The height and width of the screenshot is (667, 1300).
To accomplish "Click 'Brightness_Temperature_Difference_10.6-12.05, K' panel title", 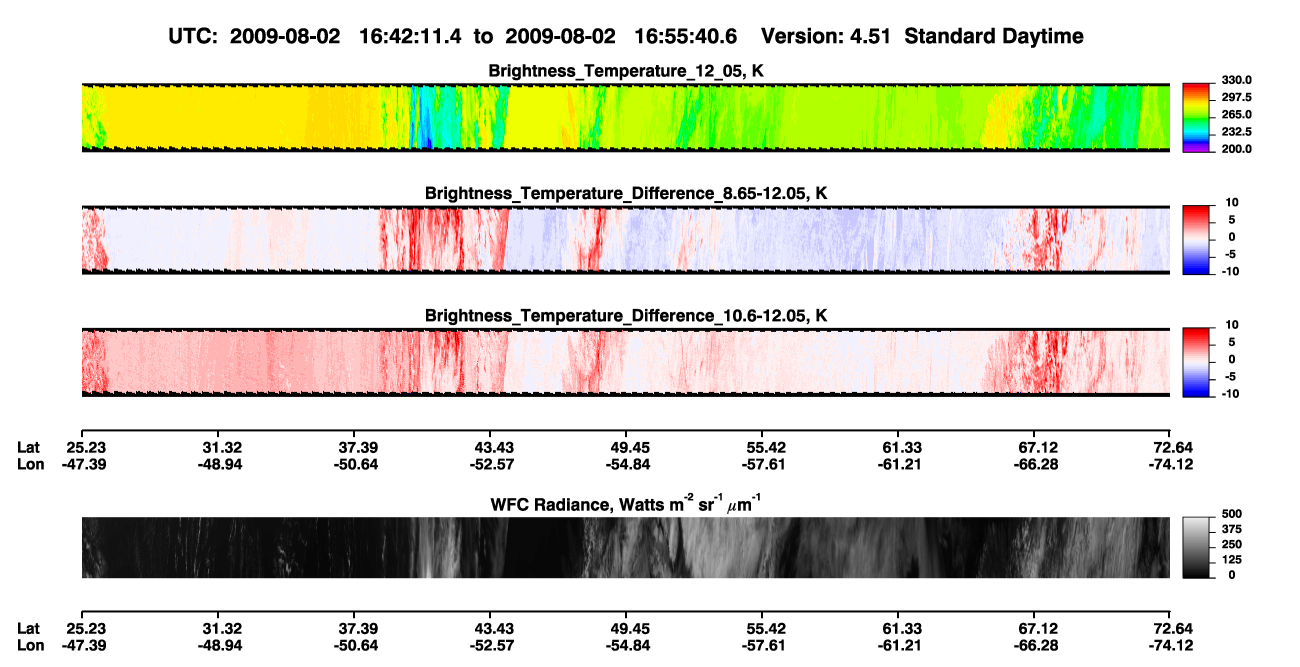I will tap(627, 316).
